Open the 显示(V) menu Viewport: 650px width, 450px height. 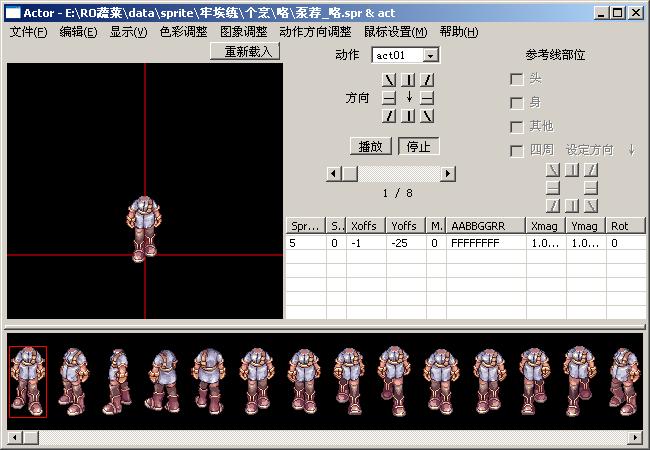click(129, 32)
